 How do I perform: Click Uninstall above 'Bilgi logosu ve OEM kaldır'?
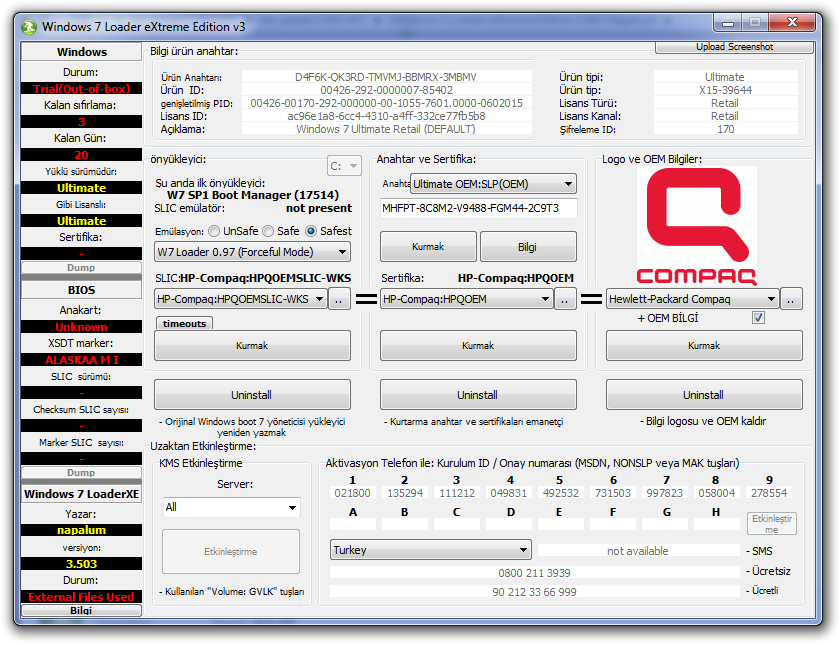[x=704, y=395]
